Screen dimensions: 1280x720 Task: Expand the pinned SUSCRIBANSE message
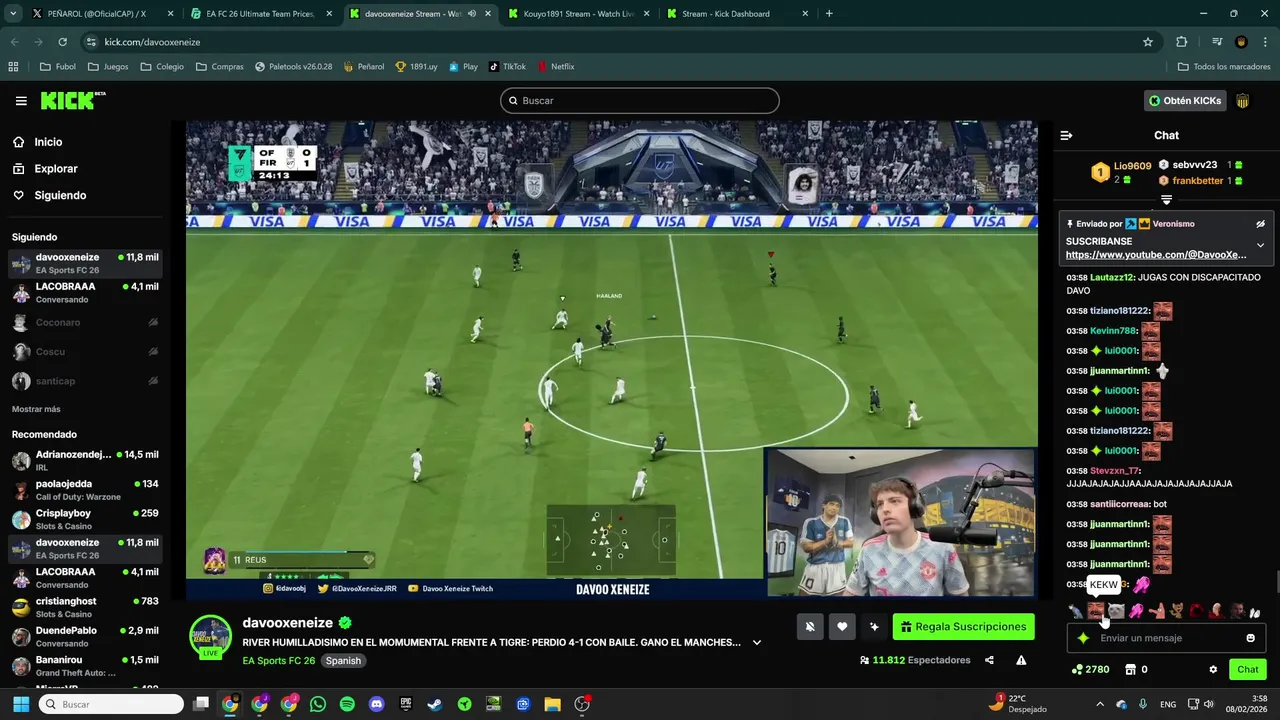[x=1260, y=245]
